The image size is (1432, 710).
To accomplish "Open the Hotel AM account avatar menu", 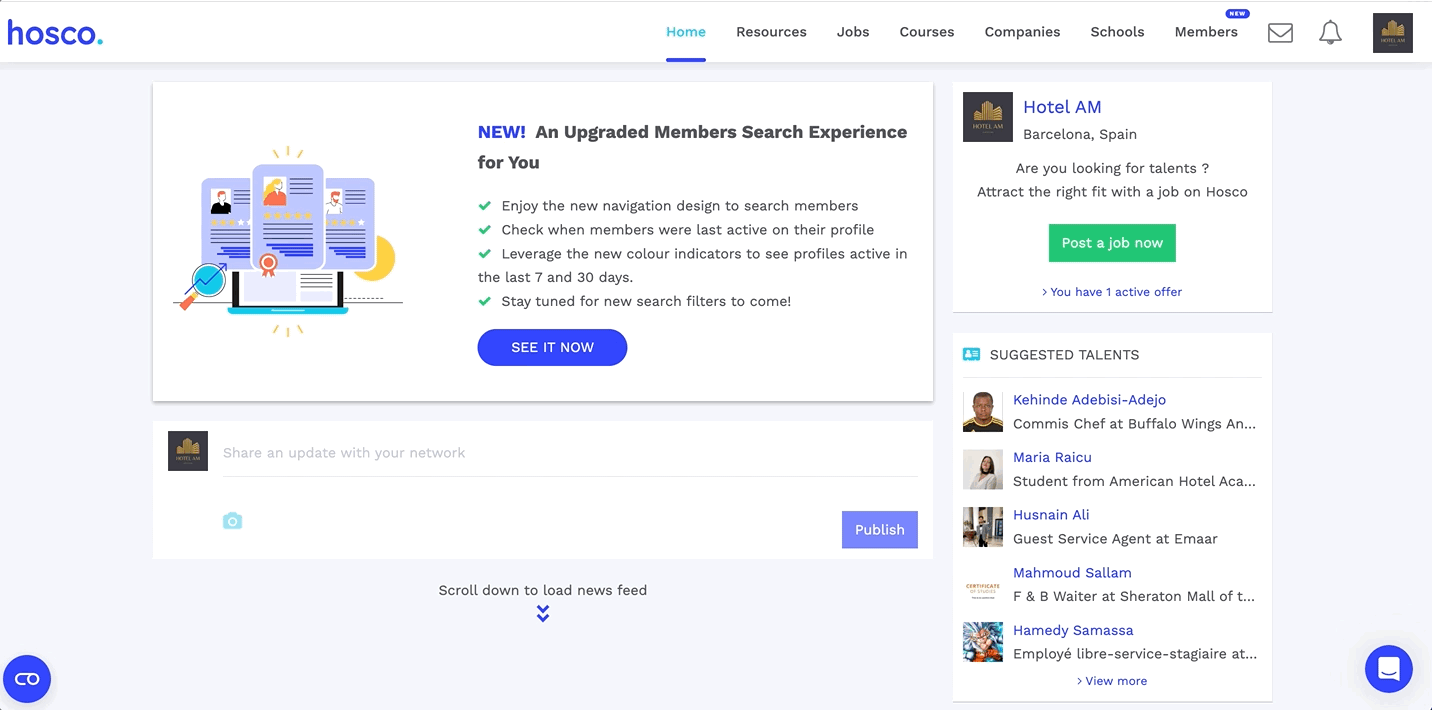I will coord(1393,33).
